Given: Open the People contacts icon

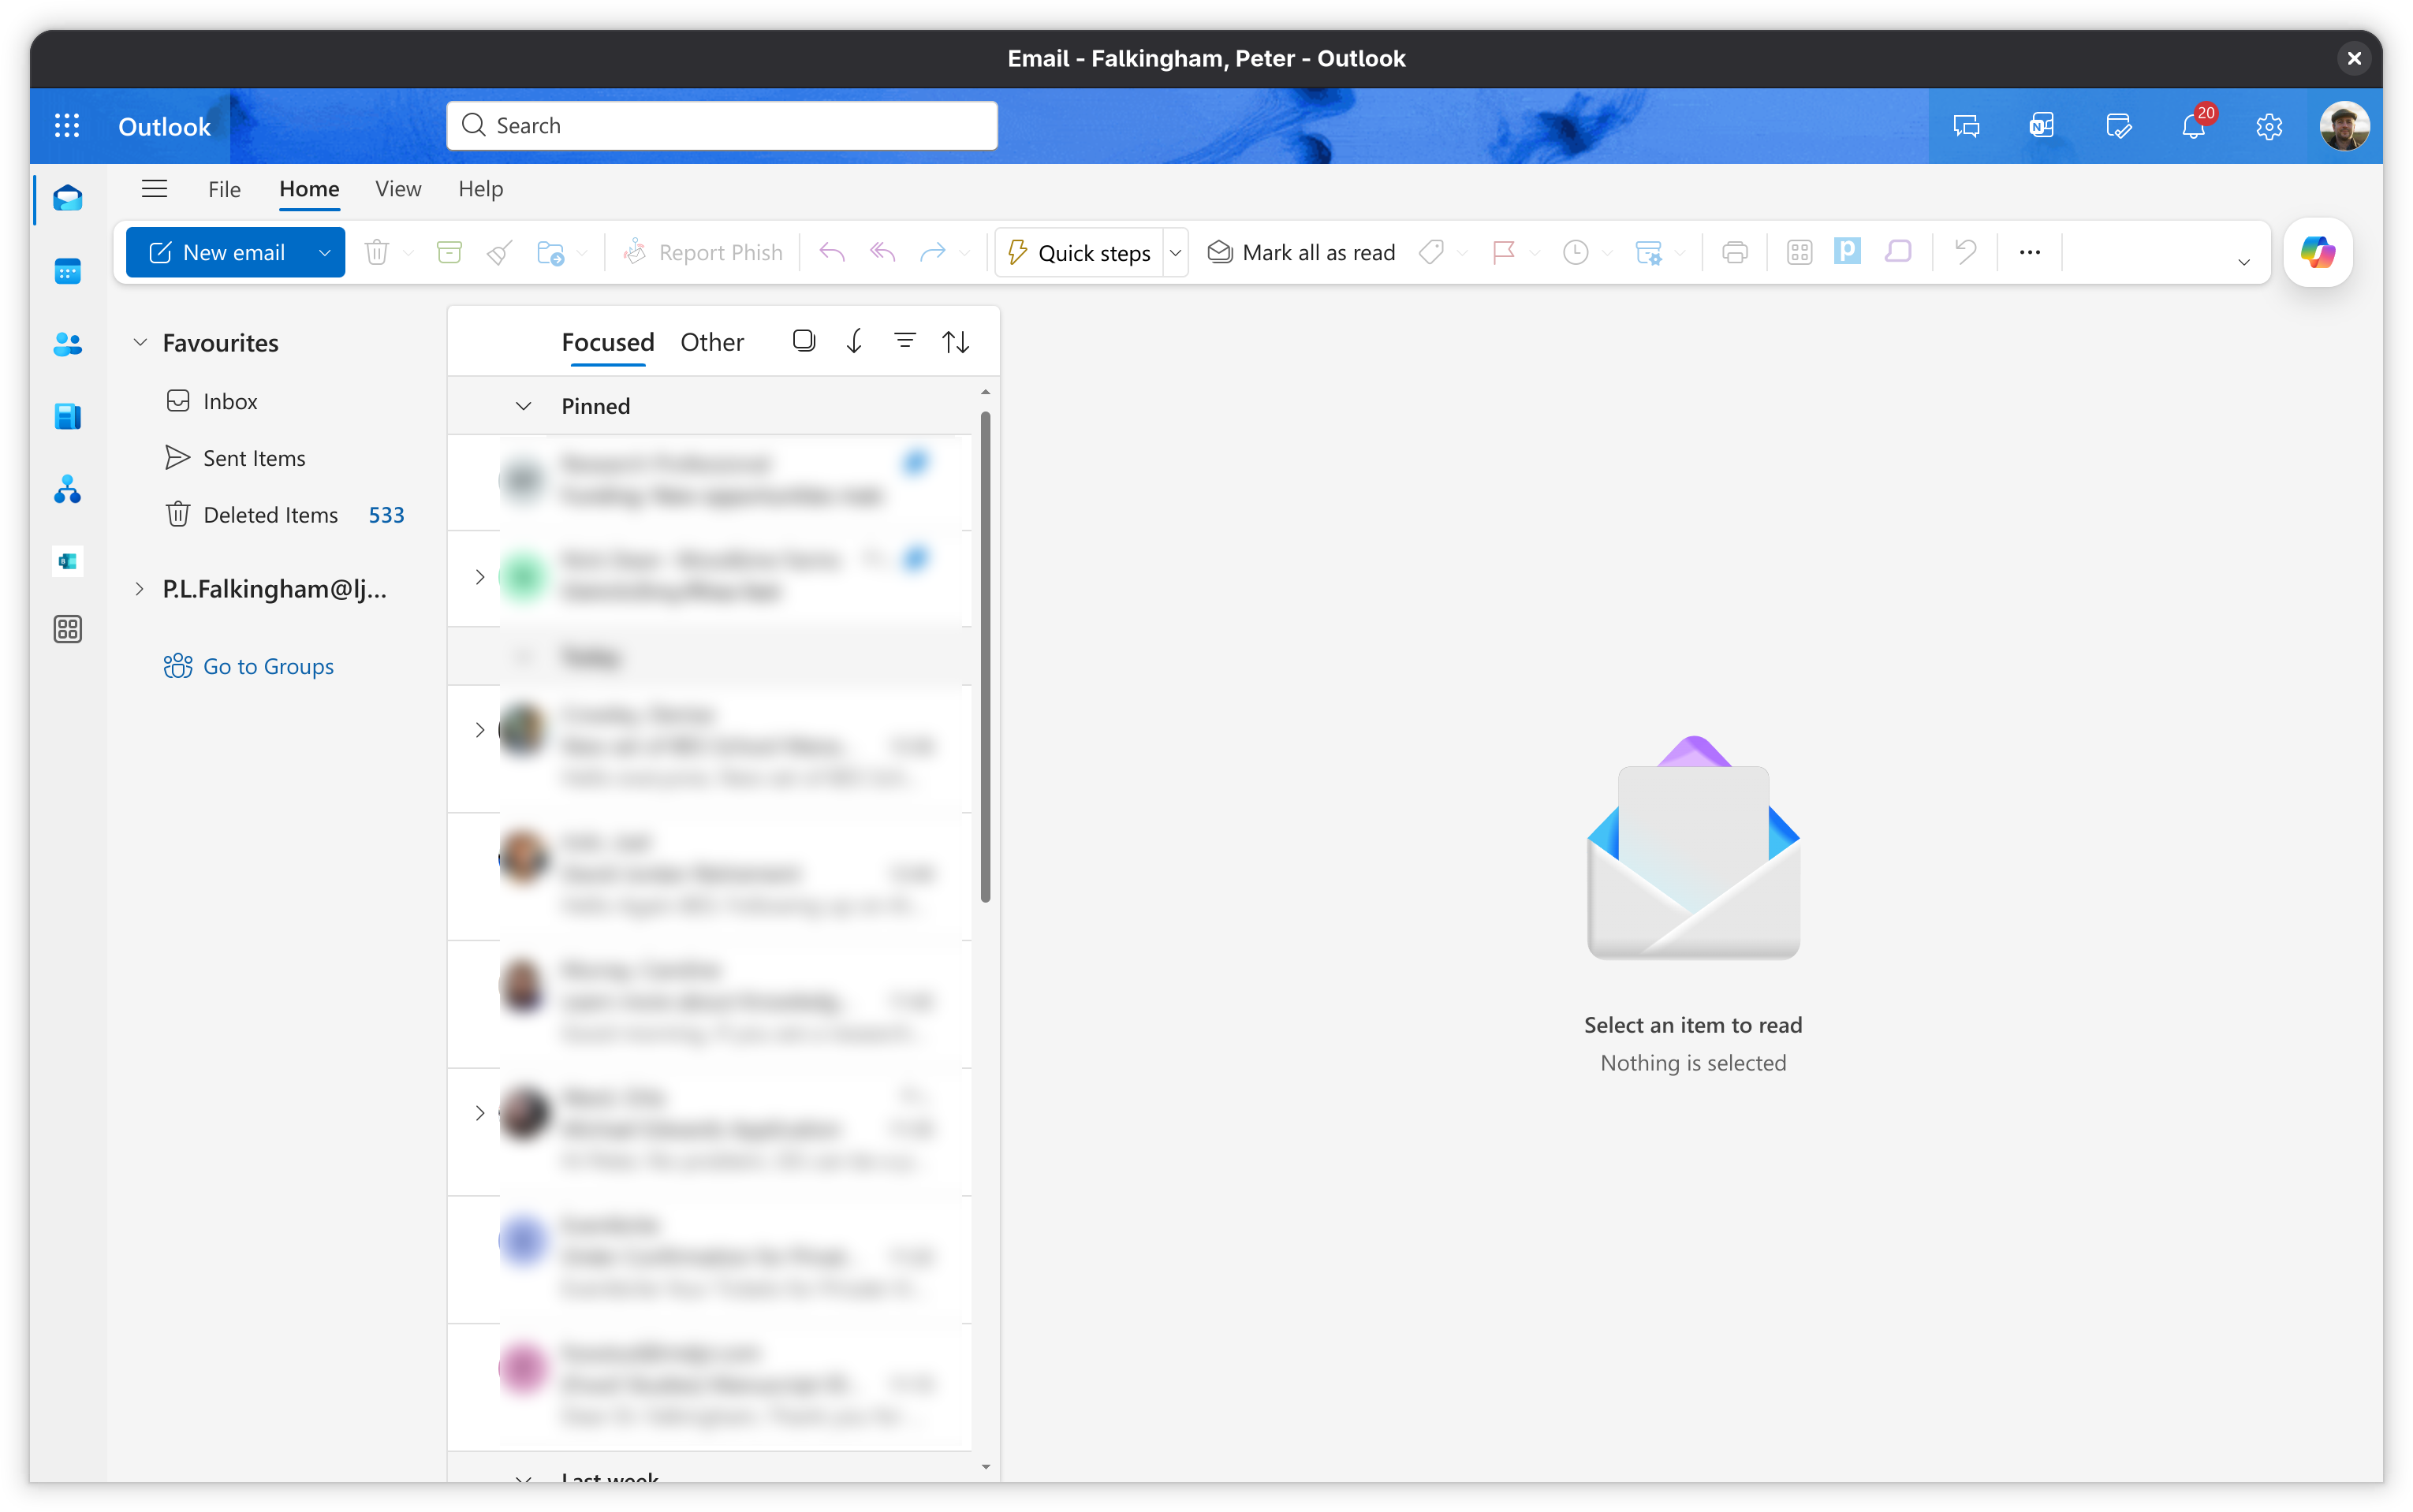Looking at the screenshot, I should 67,344.
